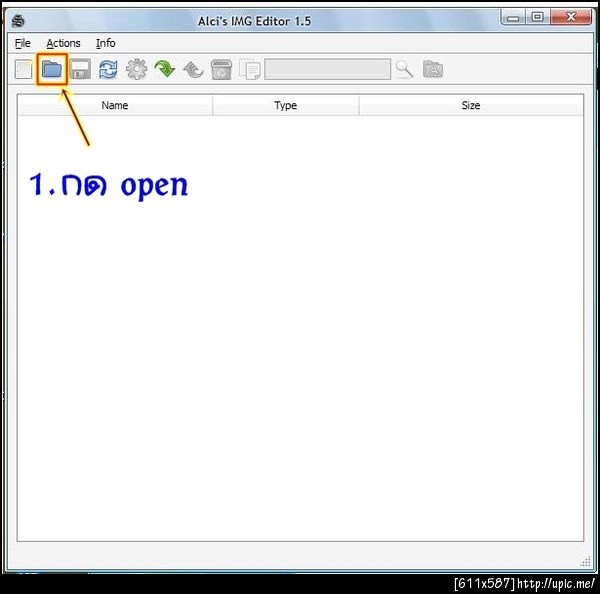Focus the toolbar search text field
Viewport: 600px width, 594px height.
(x=328, y=69)
